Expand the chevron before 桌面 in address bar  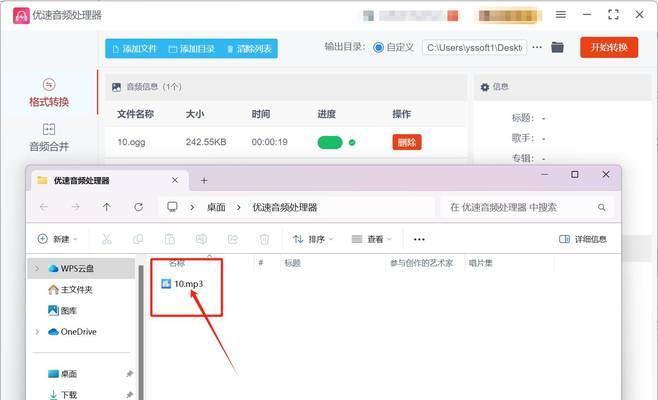(x=192, y=207)
